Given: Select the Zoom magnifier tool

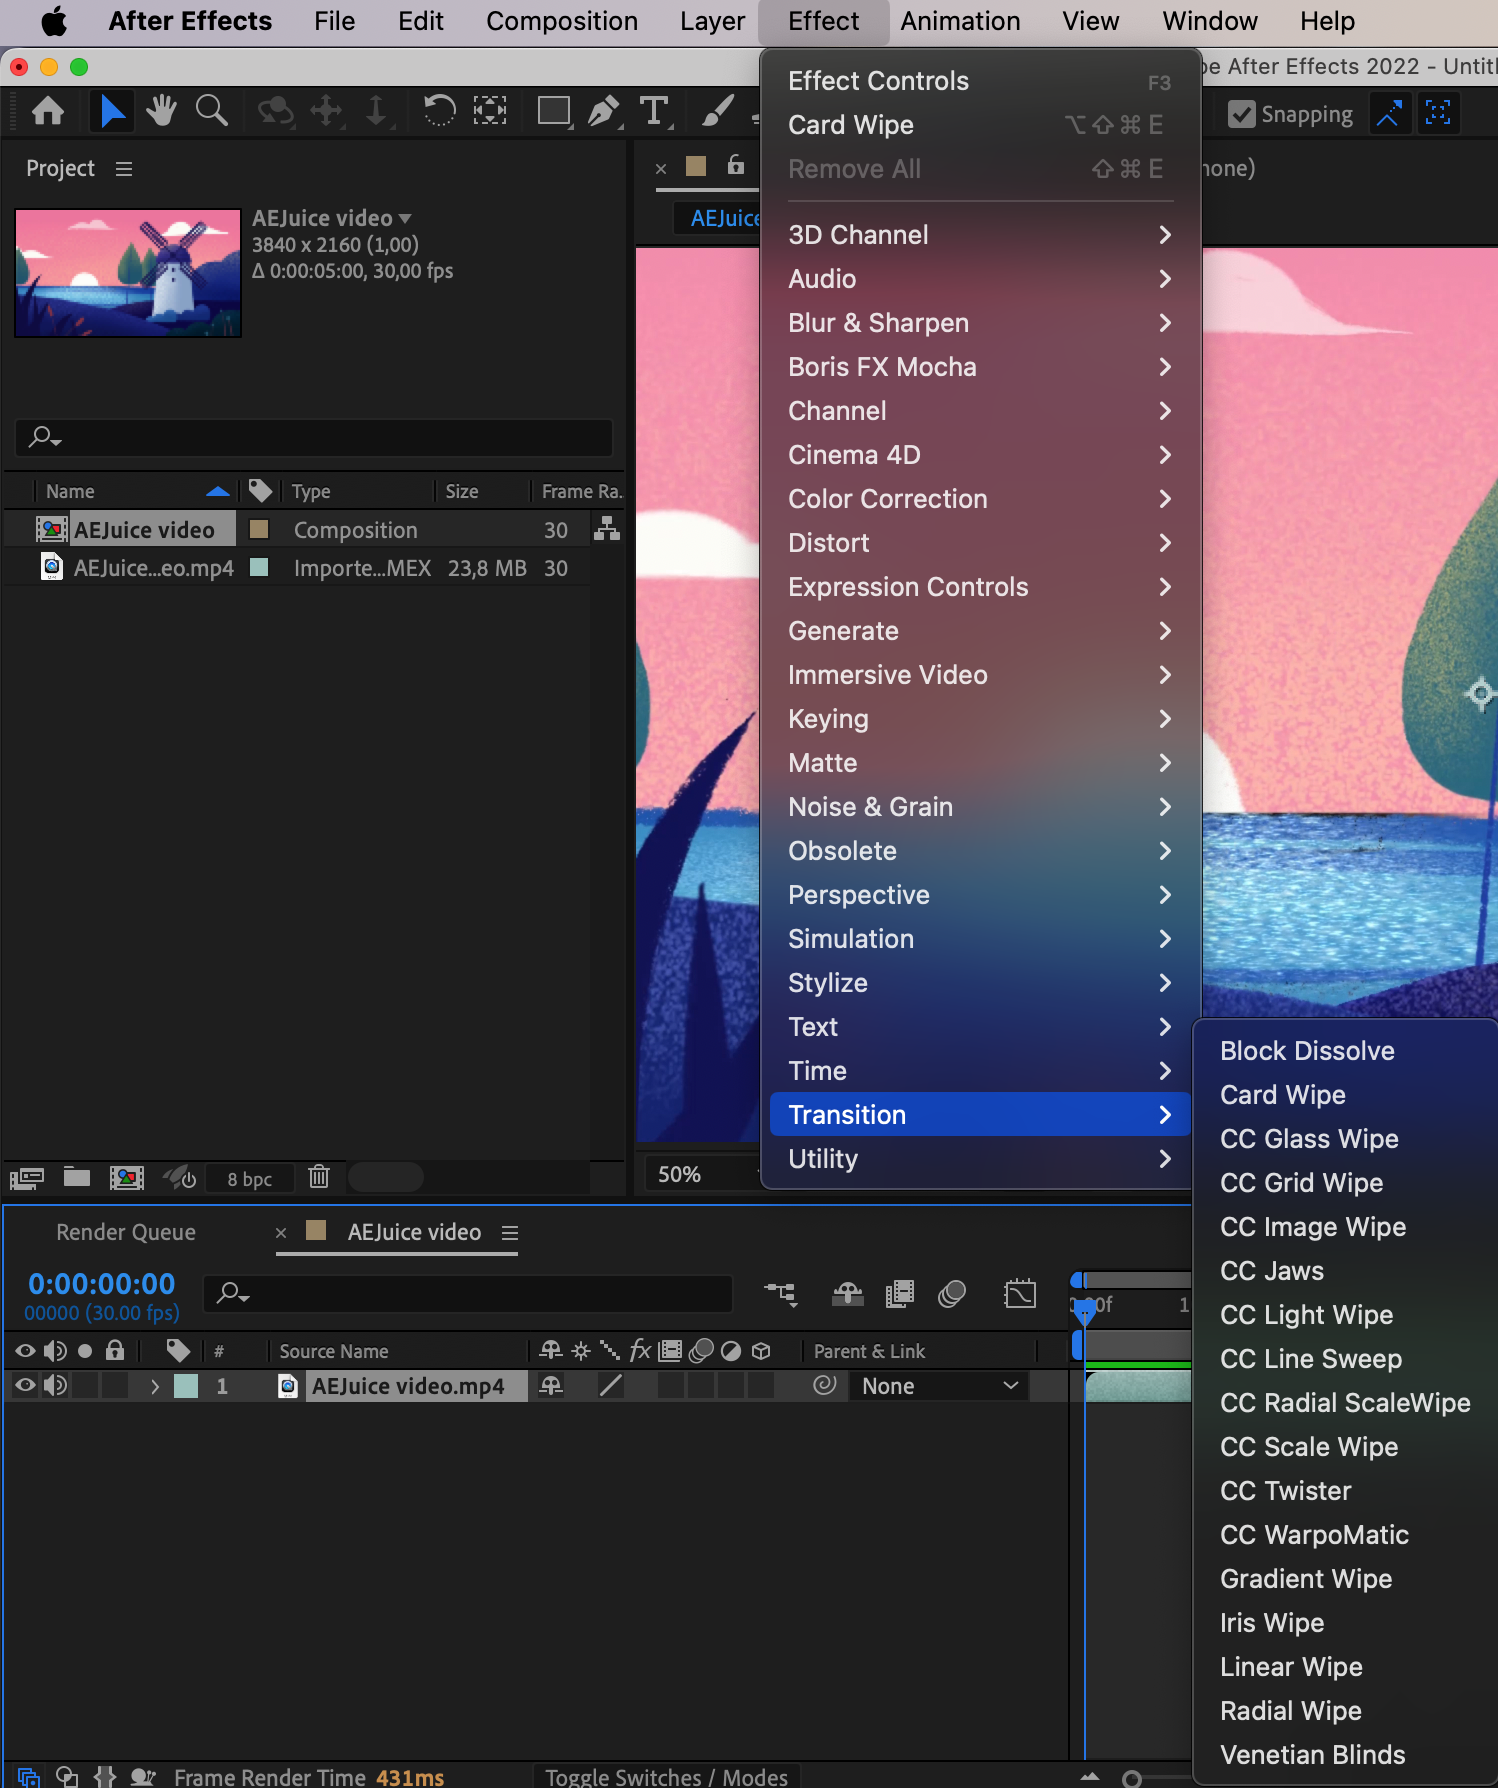Looking at the screenshot, I should [x=211, y=111].
